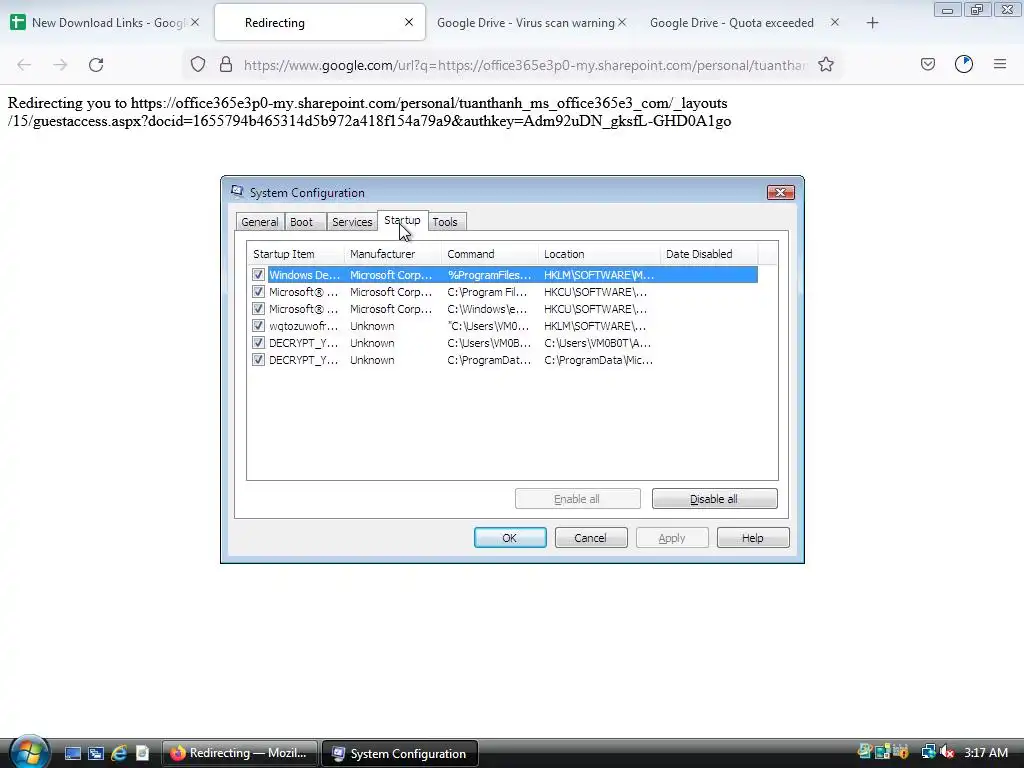Close the System Configuration dialog
Image resolution: width=1024 pixels, height=768 pixels.
(780, 193)
